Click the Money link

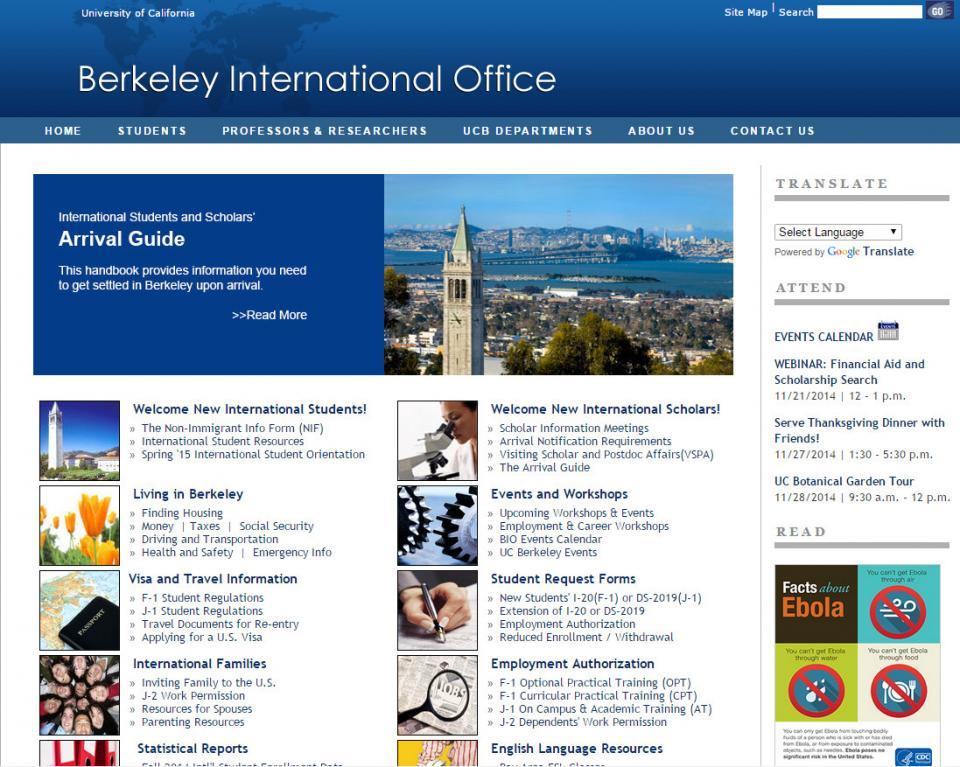click(x=158, y=526)
